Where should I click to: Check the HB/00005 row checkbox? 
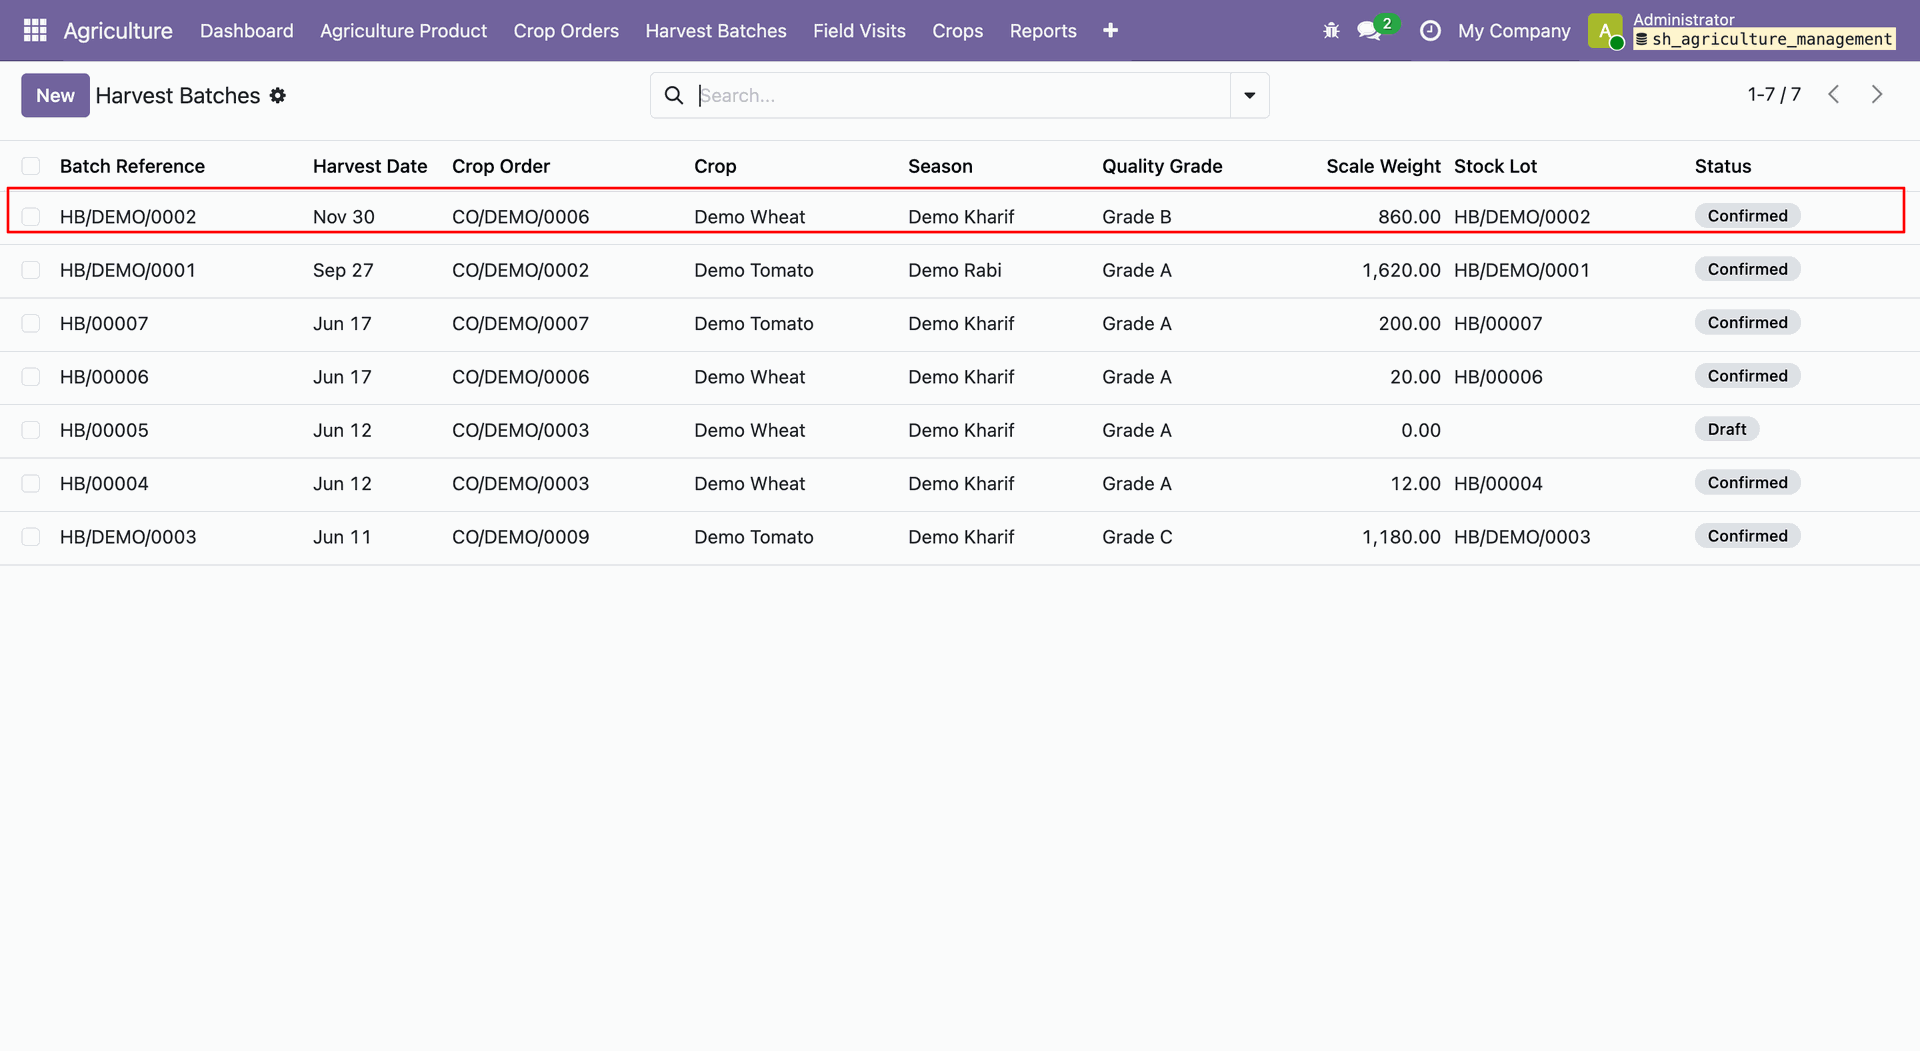pyautogui.click(x=31, y=430)
